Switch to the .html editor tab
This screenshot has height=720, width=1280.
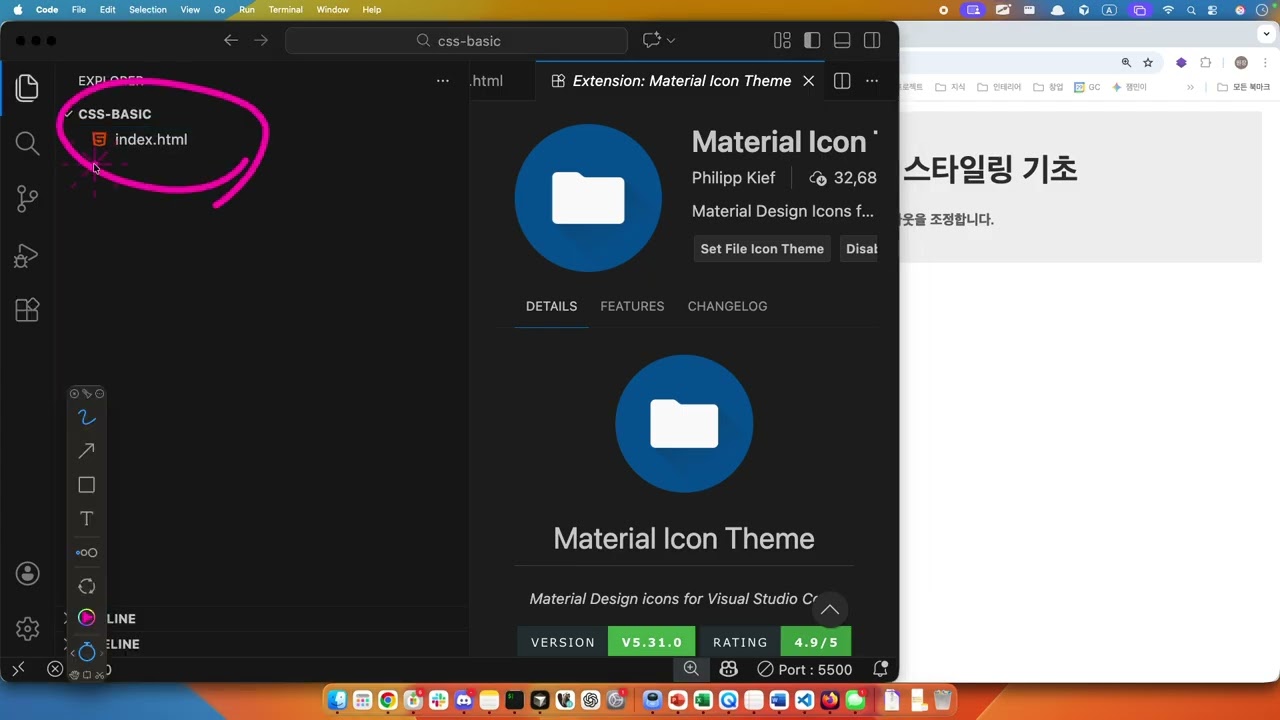[x=487, y=81]
